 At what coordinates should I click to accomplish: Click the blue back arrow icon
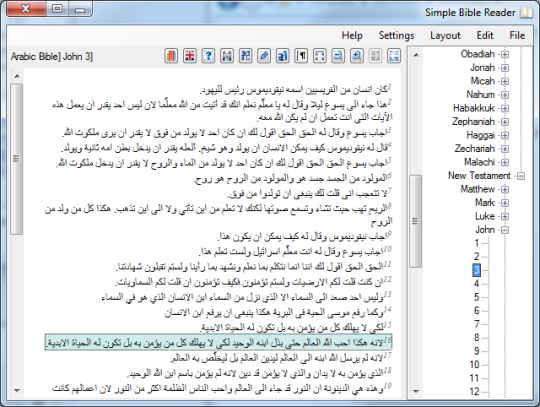(394, 56)
